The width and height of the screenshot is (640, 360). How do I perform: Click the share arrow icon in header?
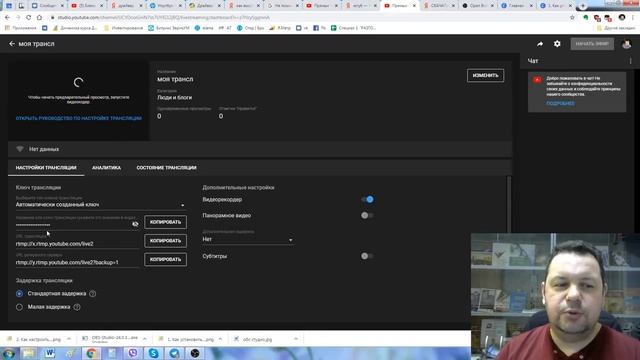pyautogui.click(x=540, y=44)
